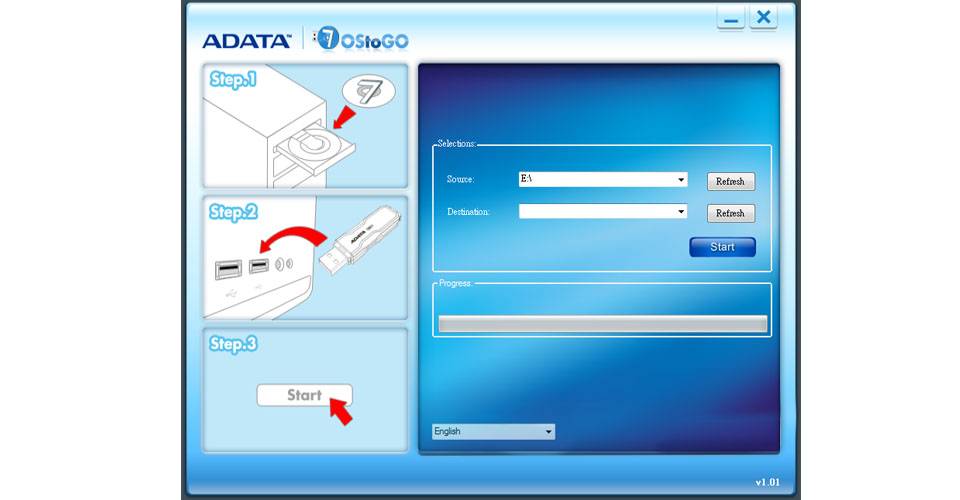Viewport: 960px width, 500px height.
Task: Click the Step.3 Start illustration
Action: 305,390
